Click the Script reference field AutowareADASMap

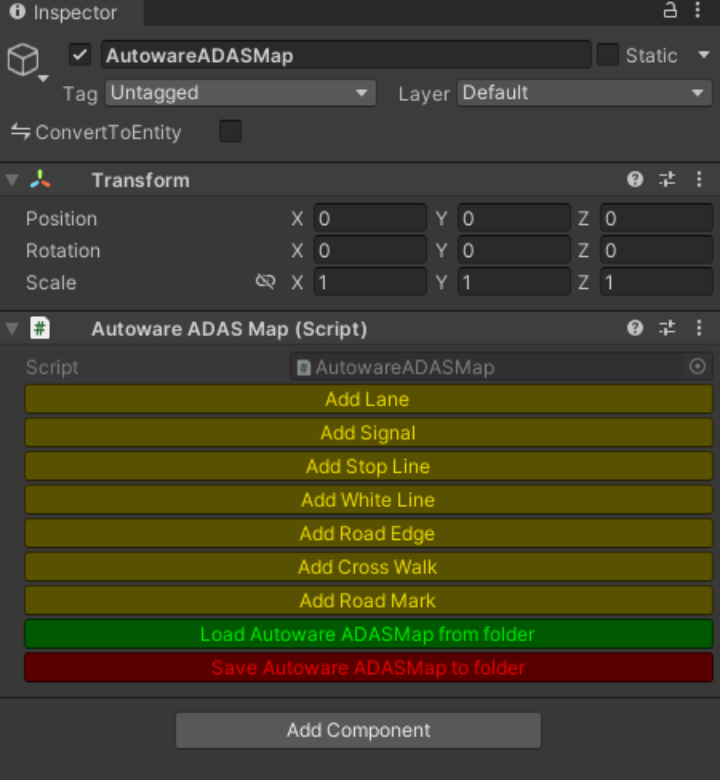pyautogui.click(x=501, y=367)
